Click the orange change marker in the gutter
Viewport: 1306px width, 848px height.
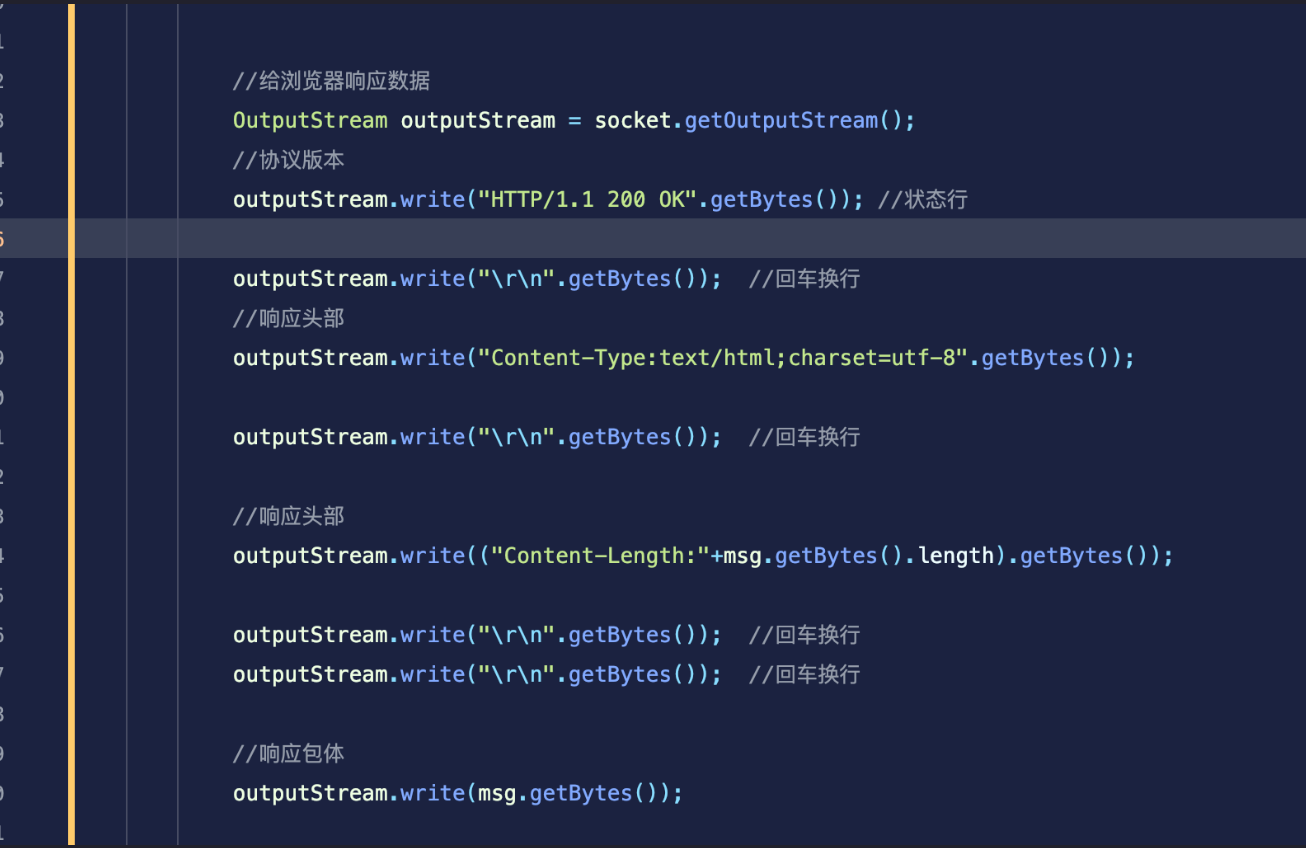[x=70, y=400]
